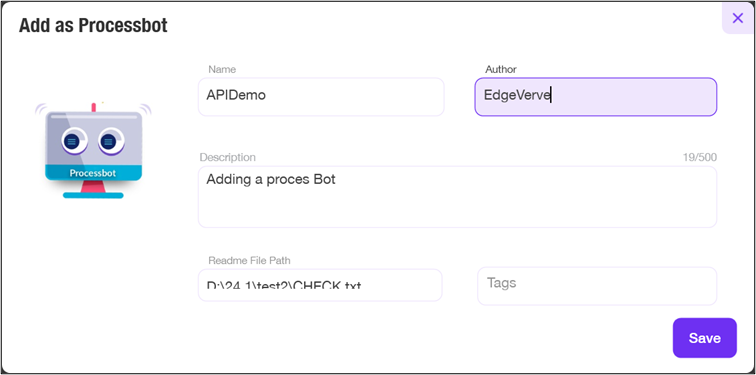The width and height of the screenshot is (756, 375).
Task: Click the 19/500 character counter
Action: tap(700, 158)
